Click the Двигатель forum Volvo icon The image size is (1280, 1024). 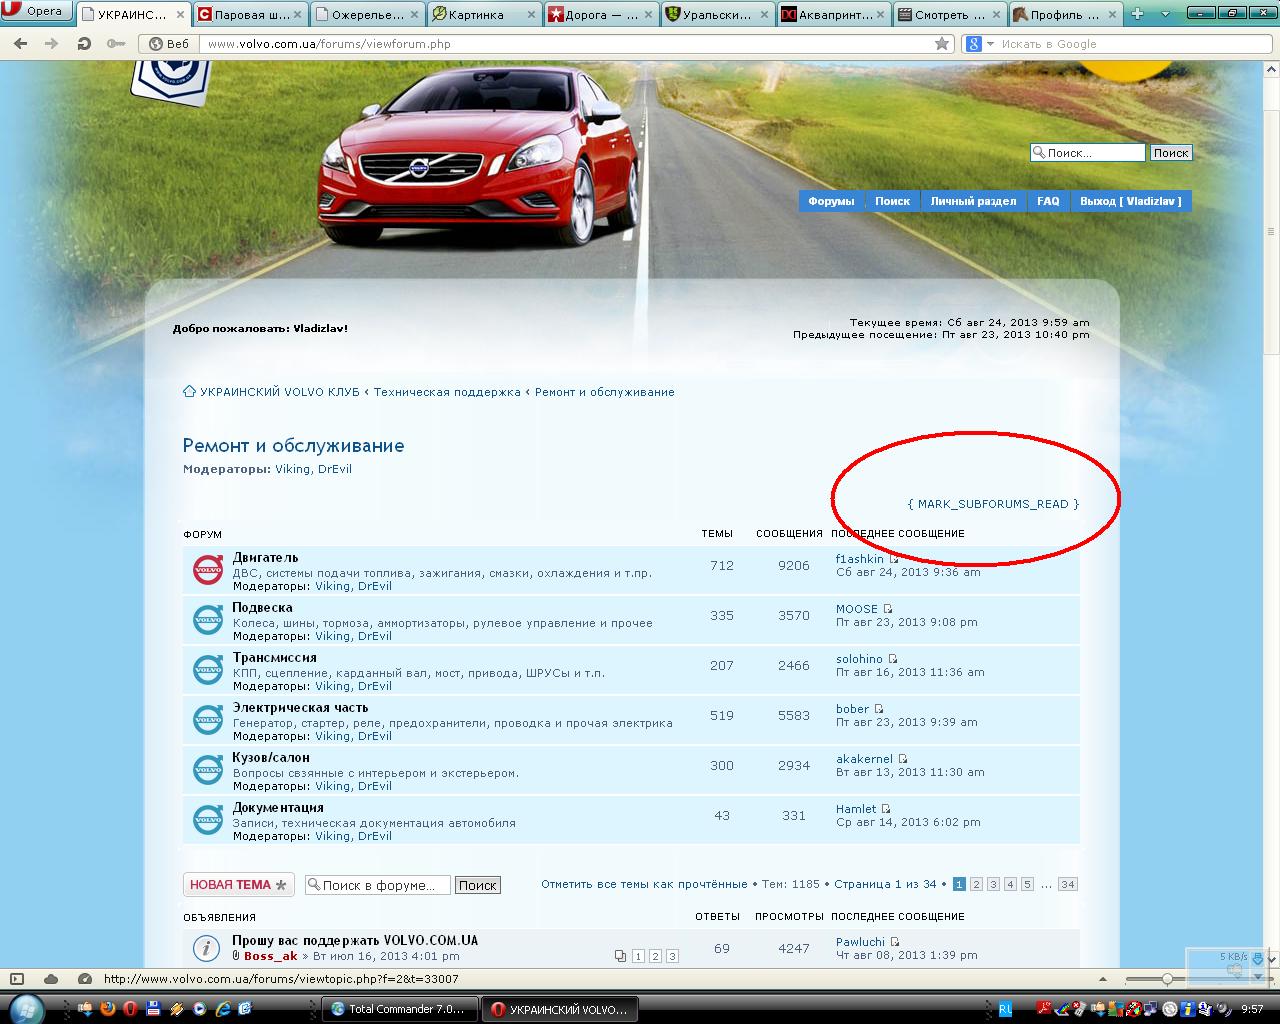coord(208,570)
